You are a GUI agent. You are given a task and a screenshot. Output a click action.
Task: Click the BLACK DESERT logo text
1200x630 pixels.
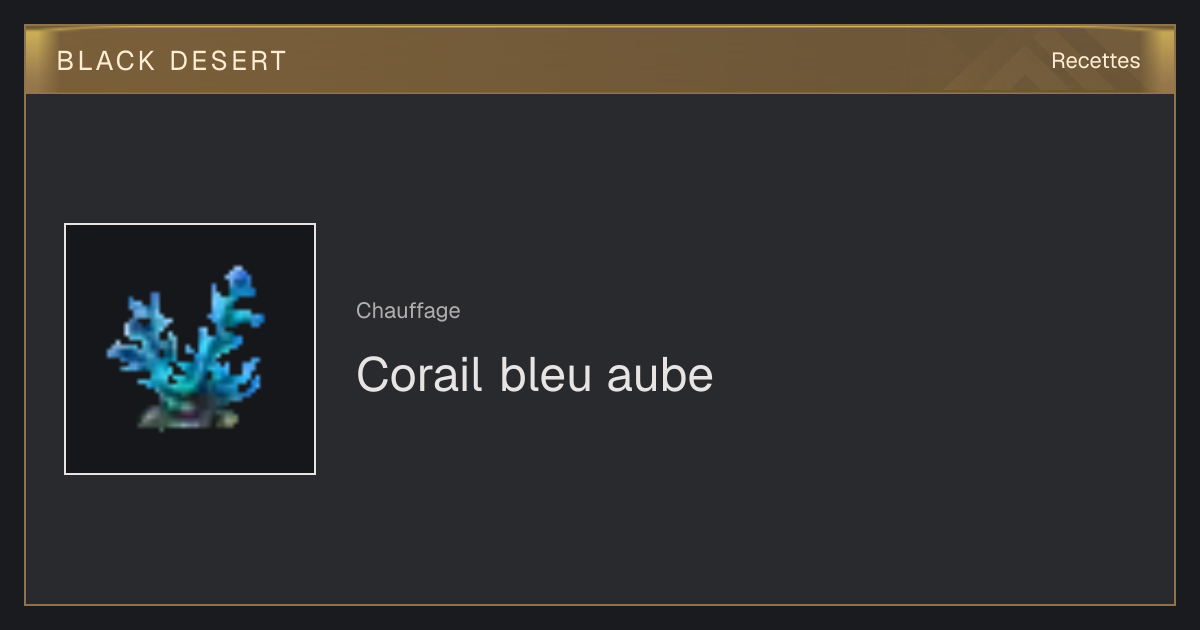click(x=172, y=61)
